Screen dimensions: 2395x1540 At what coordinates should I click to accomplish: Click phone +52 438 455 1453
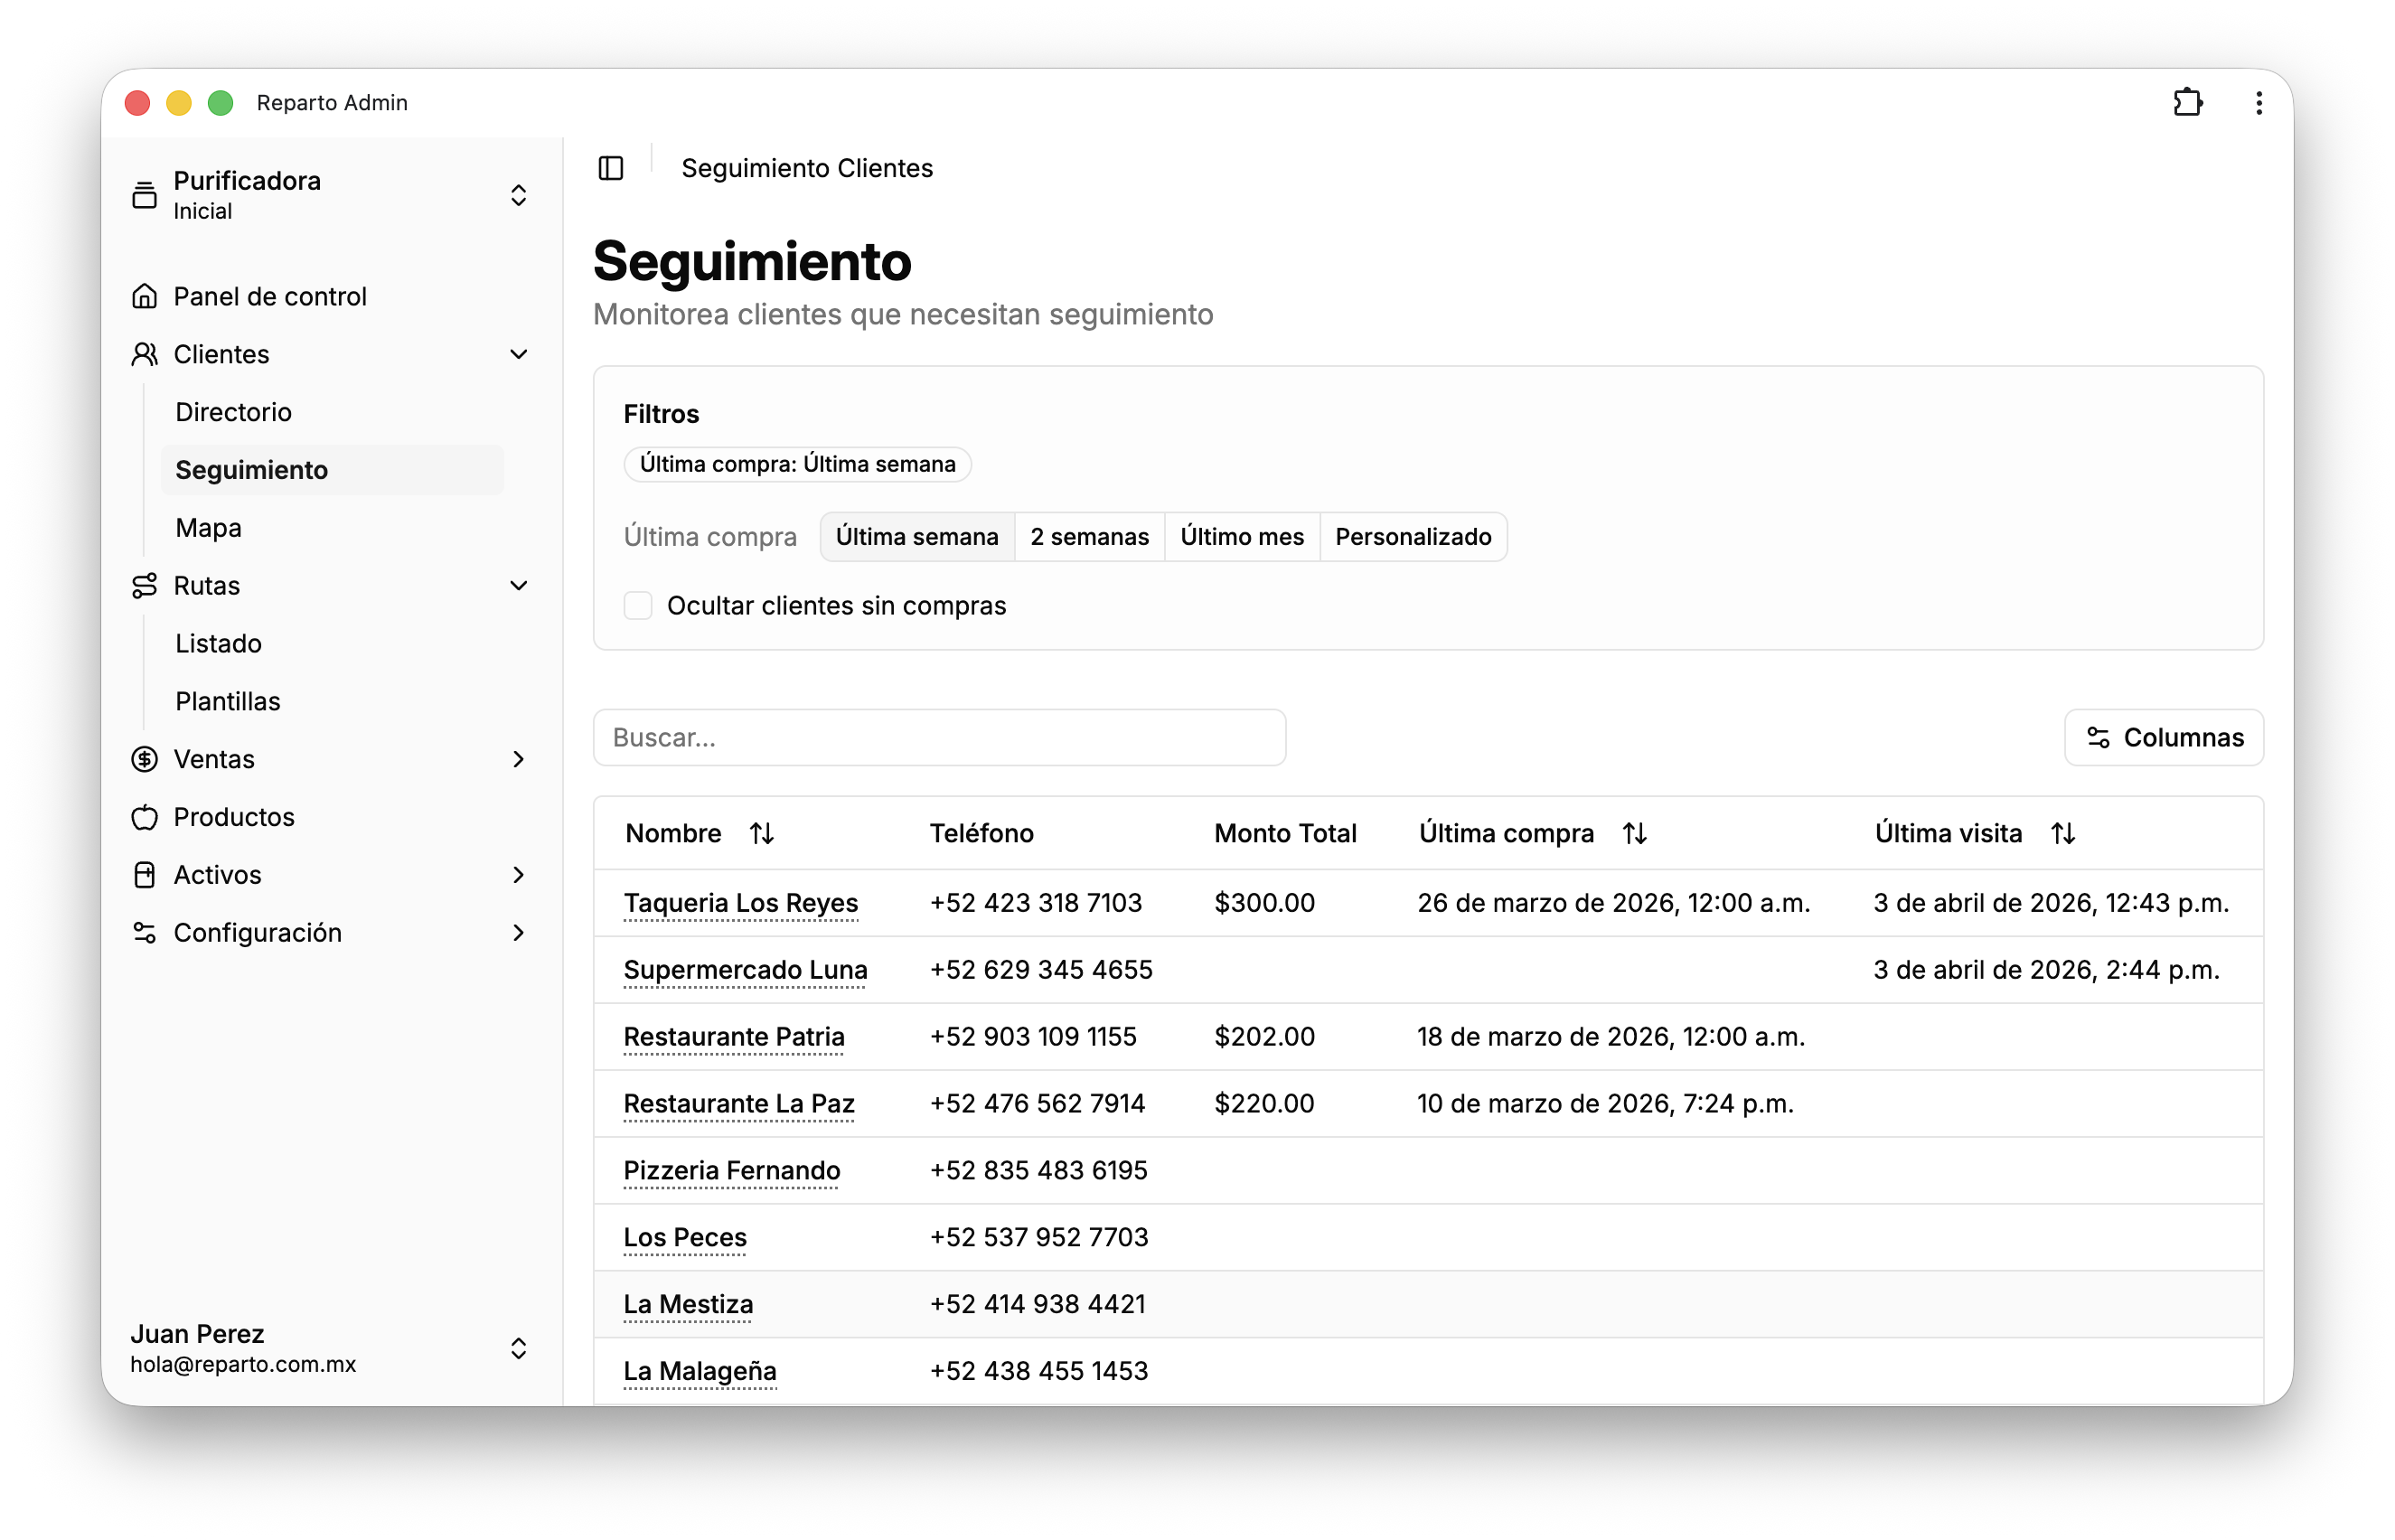1039,1371
